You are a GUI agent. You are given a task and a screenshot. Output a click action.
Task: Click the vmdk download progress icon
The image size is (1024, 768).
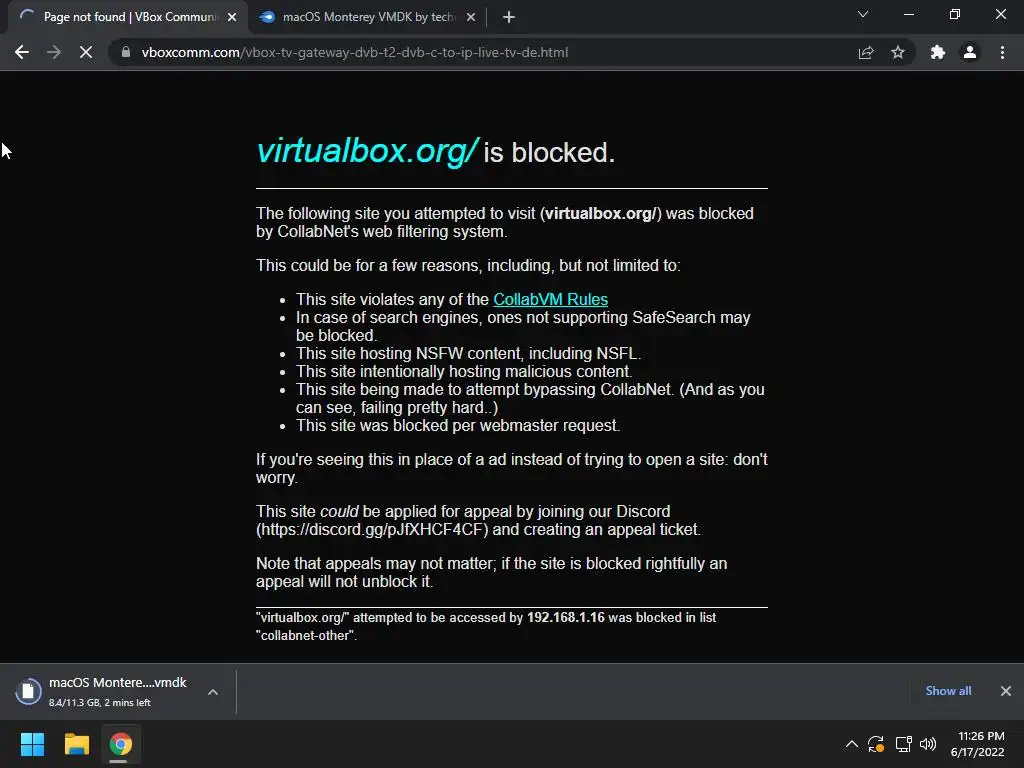(x=29, y=692)
